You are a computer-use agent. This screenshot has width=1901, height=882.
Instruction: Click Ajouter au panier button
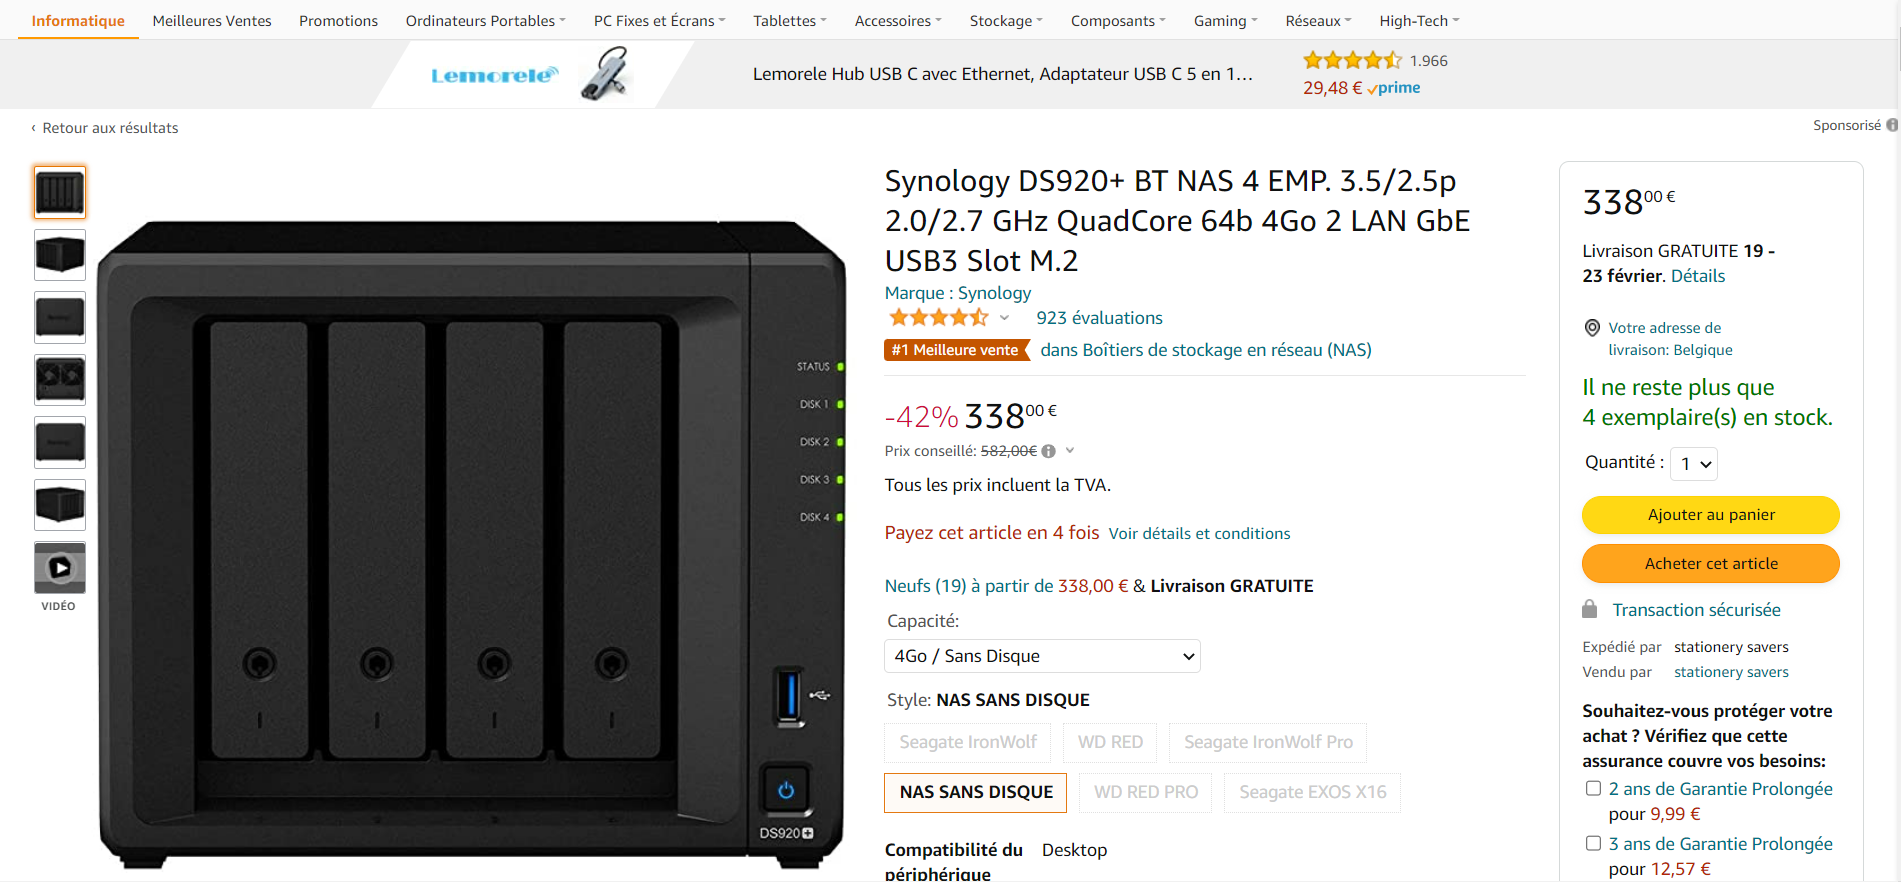click(1710, 515)
